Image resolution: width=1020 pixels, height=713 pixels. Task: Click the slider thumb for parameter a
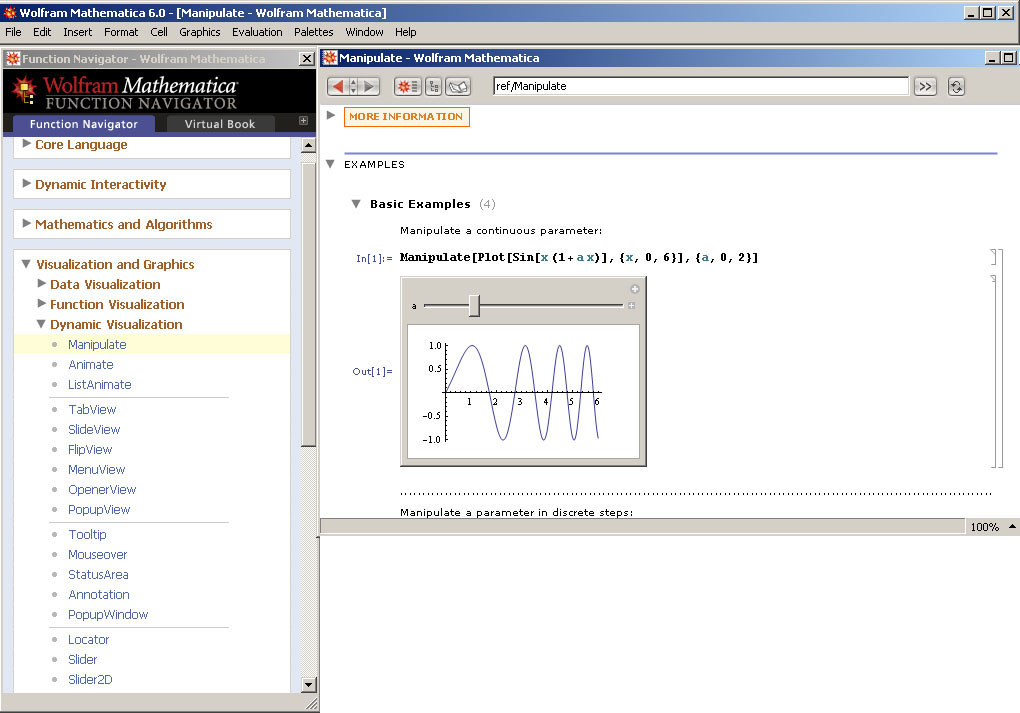coord(474,305)
